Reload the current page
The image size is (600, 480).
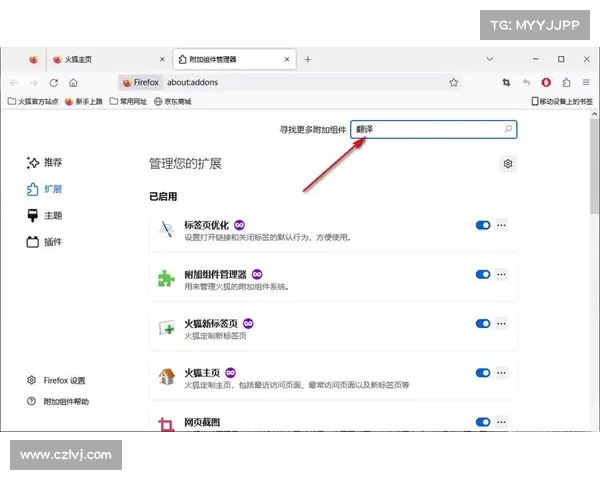[x=54, y=83]
